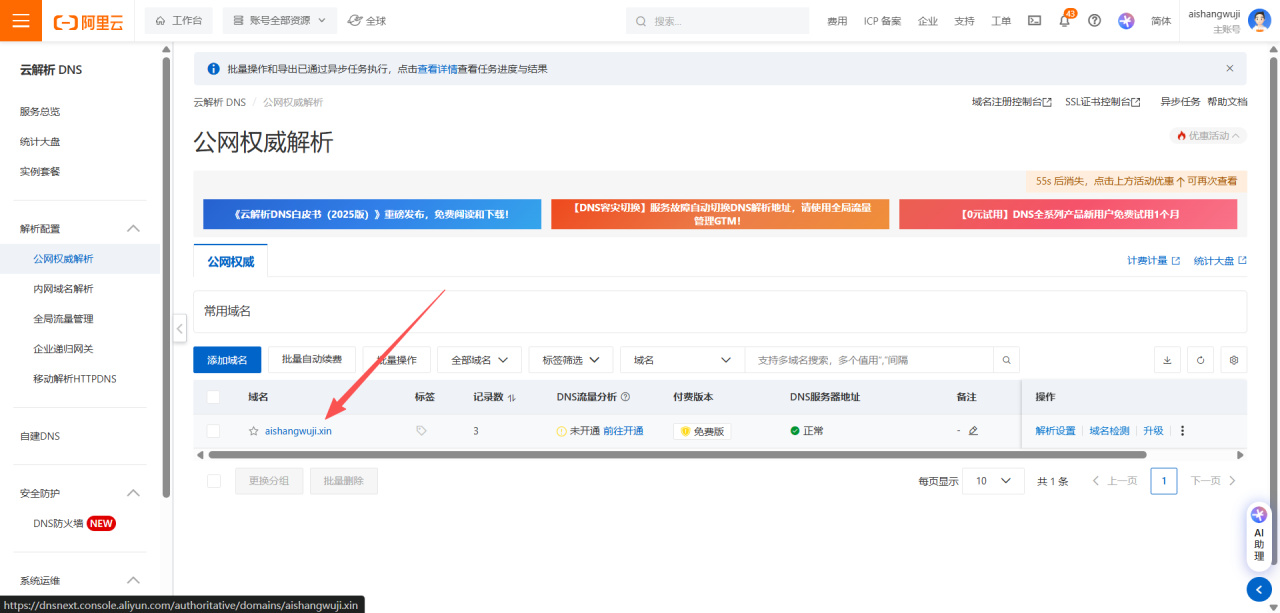Open the help question-mark icon
The height and width of the screenshot is (613, 1280).
tap(1094, 21)
